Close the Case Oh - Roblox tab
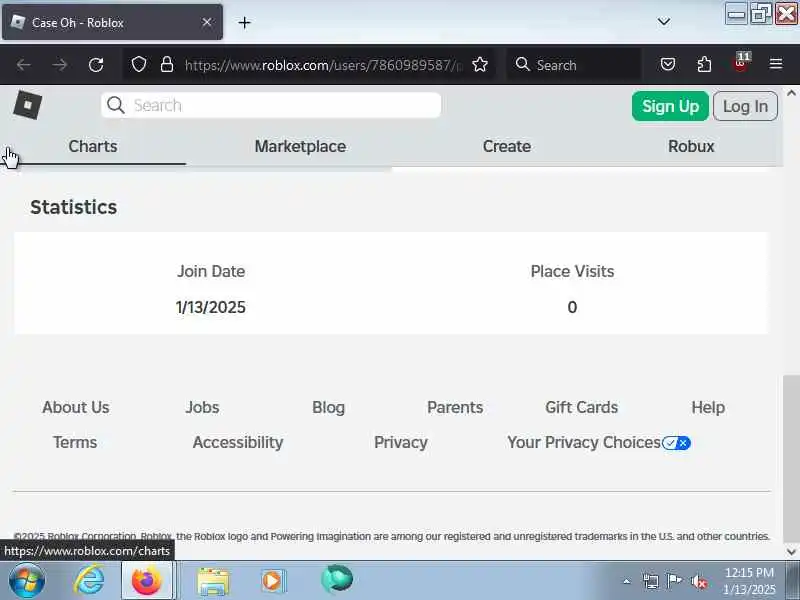This screenshot has width=800, height=600. point(207,22)
